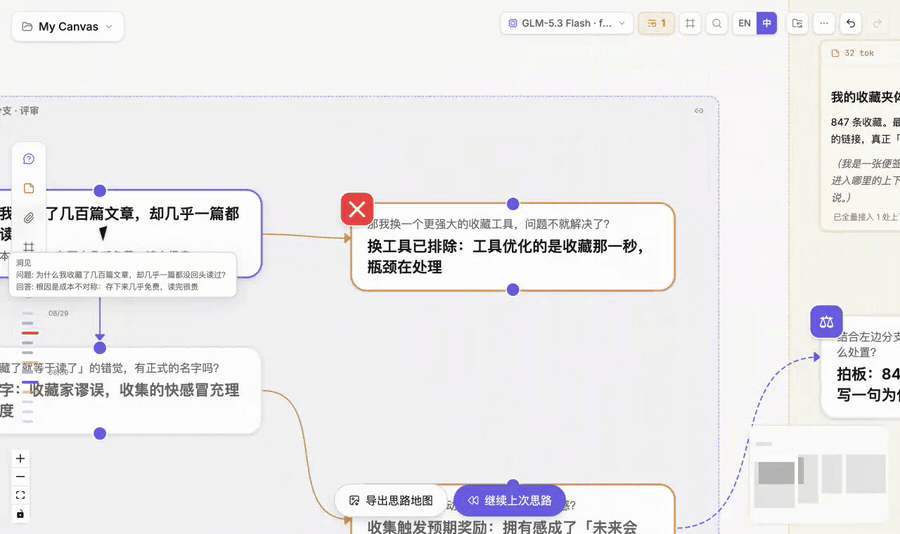Undo the last action

tap(851, 24)
